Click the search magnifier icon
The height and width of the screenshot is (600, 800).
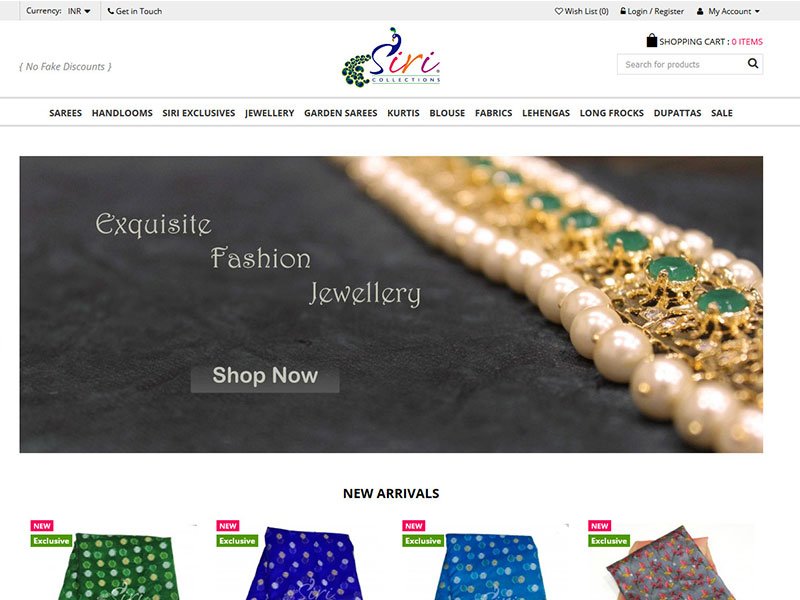point(753,64)
